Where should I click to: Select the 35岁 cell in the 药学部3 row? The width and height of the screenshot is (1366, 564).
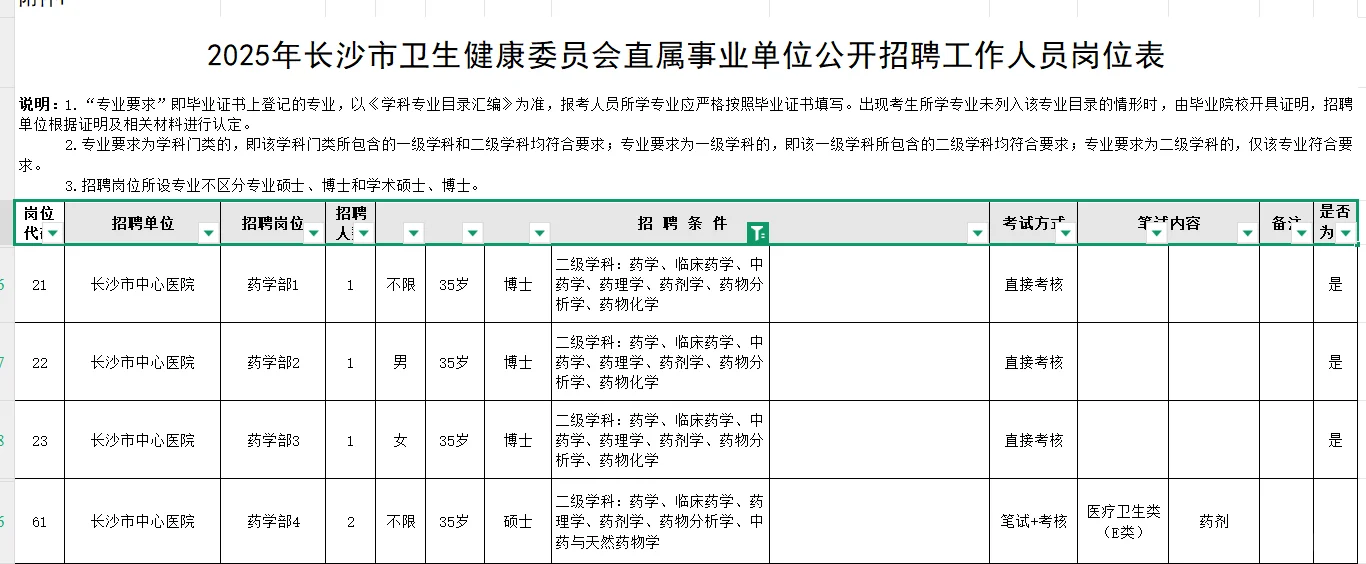pyautogui.click(x=454, y=440)
